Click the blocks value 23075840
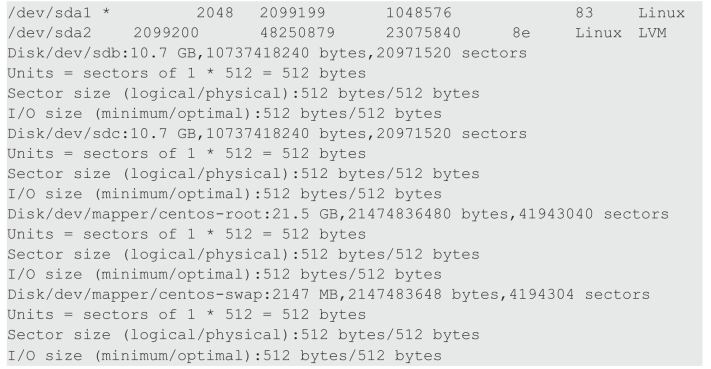The width and height of the screenshot is (711, 369). pyautogui.click(x=423, y=33)
